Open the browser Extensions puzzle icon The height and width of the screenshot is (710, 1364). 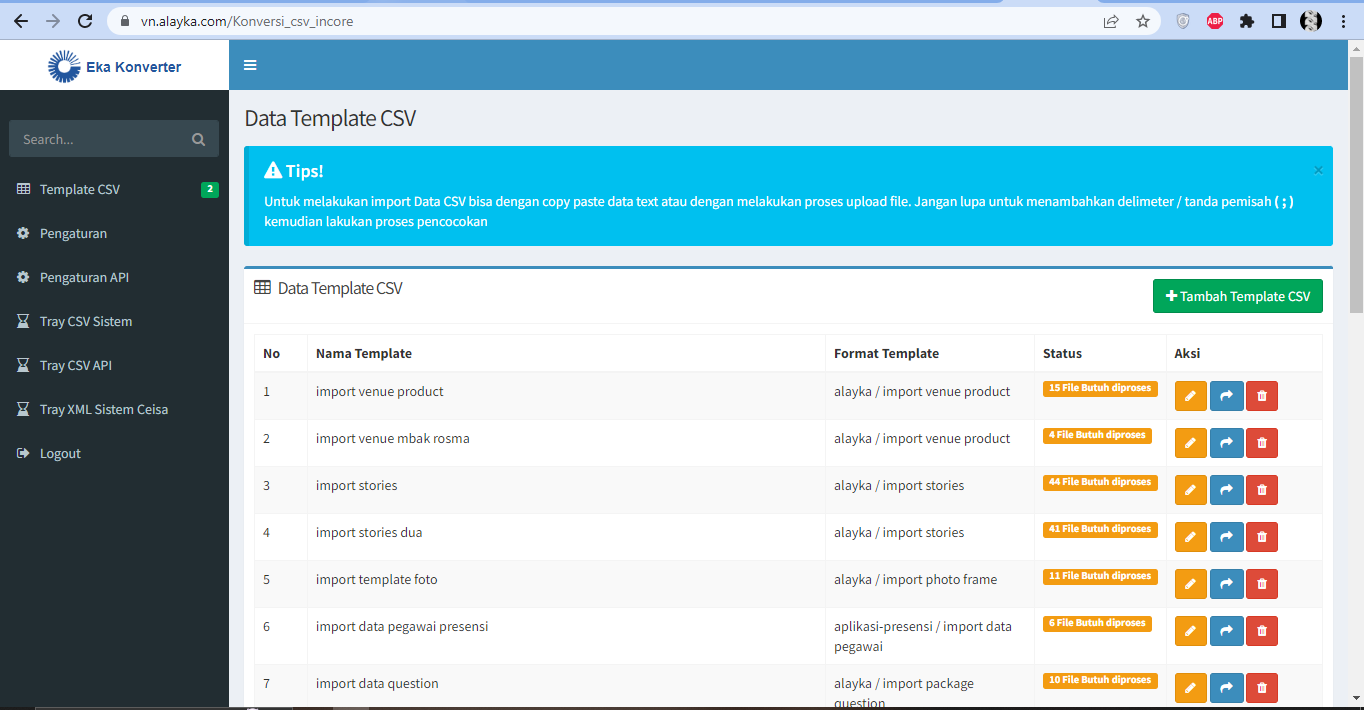pos(1246,21)
